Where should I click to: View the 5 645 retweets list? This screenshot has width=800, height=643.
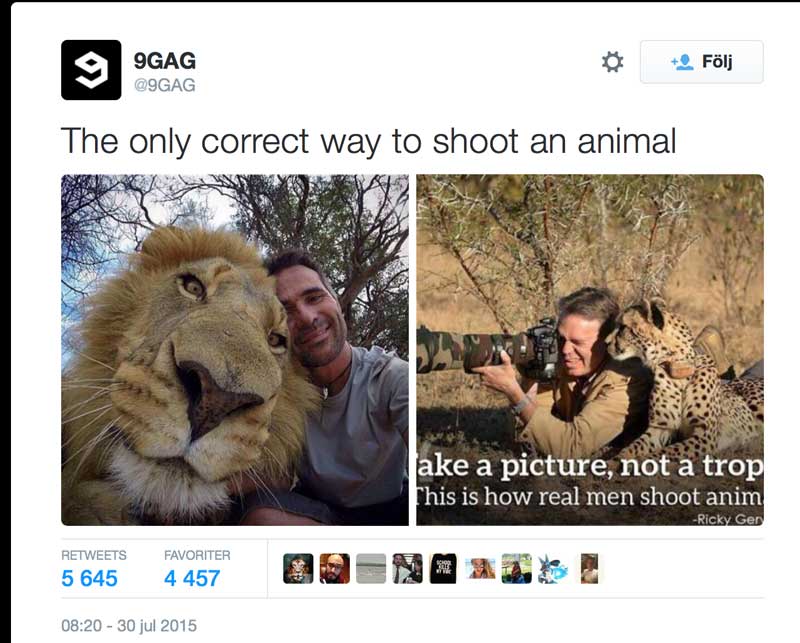point(89,577)
